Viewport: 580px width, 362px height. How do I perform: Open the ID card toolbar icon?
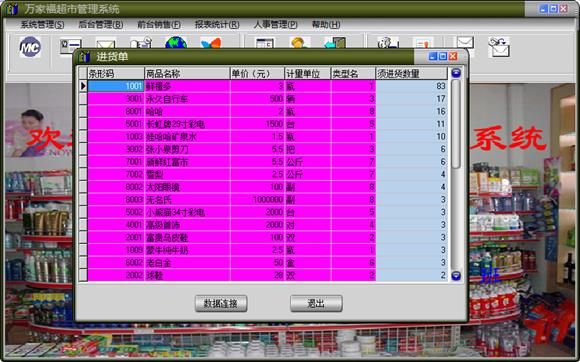tap(70, 46)
